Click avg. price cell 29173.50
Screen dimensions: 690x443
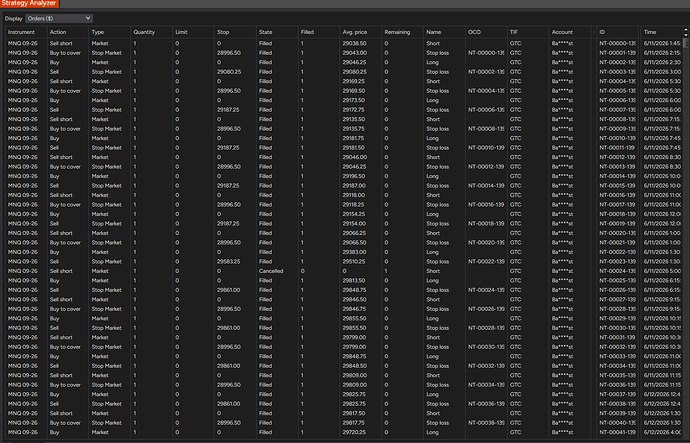click(x=355, y=100)
